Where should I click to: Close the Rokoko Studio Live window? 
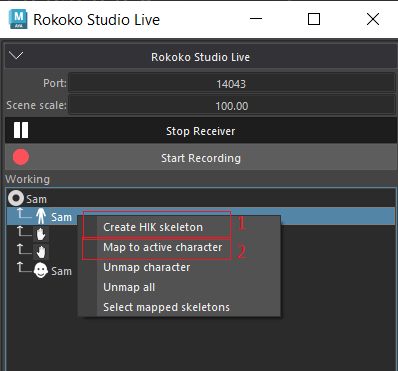point(373,19)
